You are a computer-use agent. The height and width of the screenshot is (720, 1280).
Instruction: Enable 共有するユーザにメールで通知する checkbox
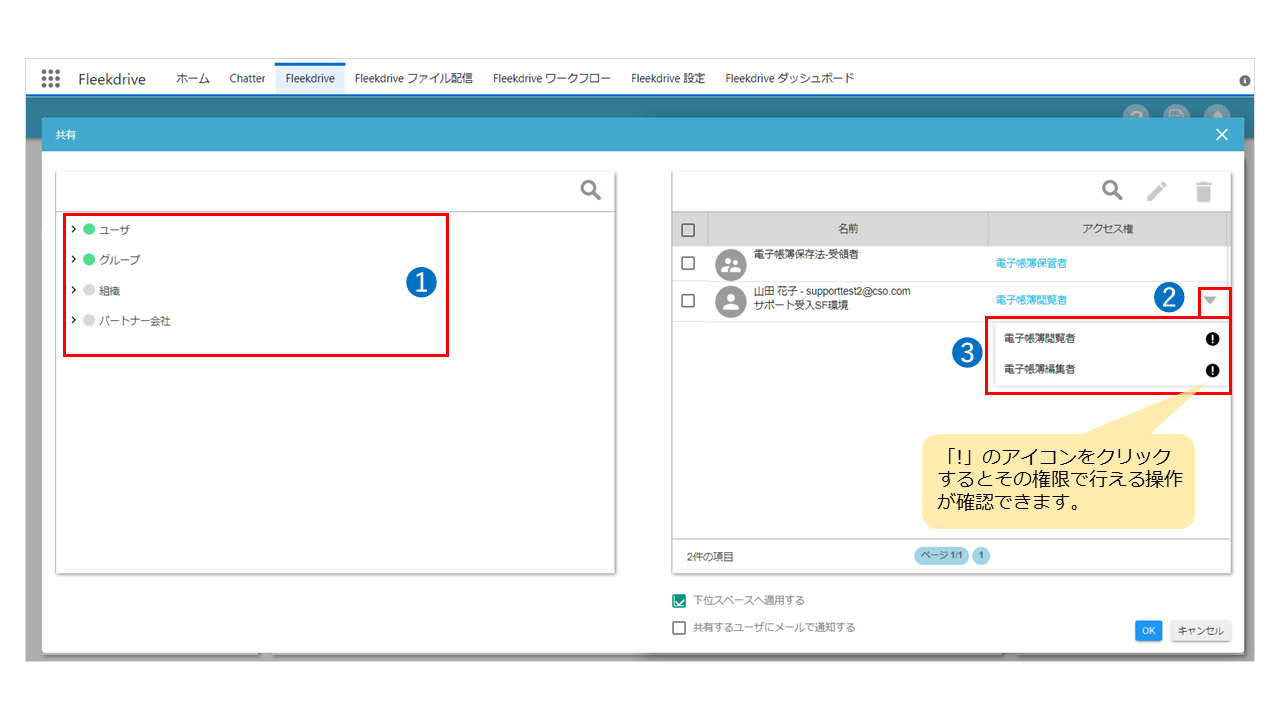click(680, 628)
